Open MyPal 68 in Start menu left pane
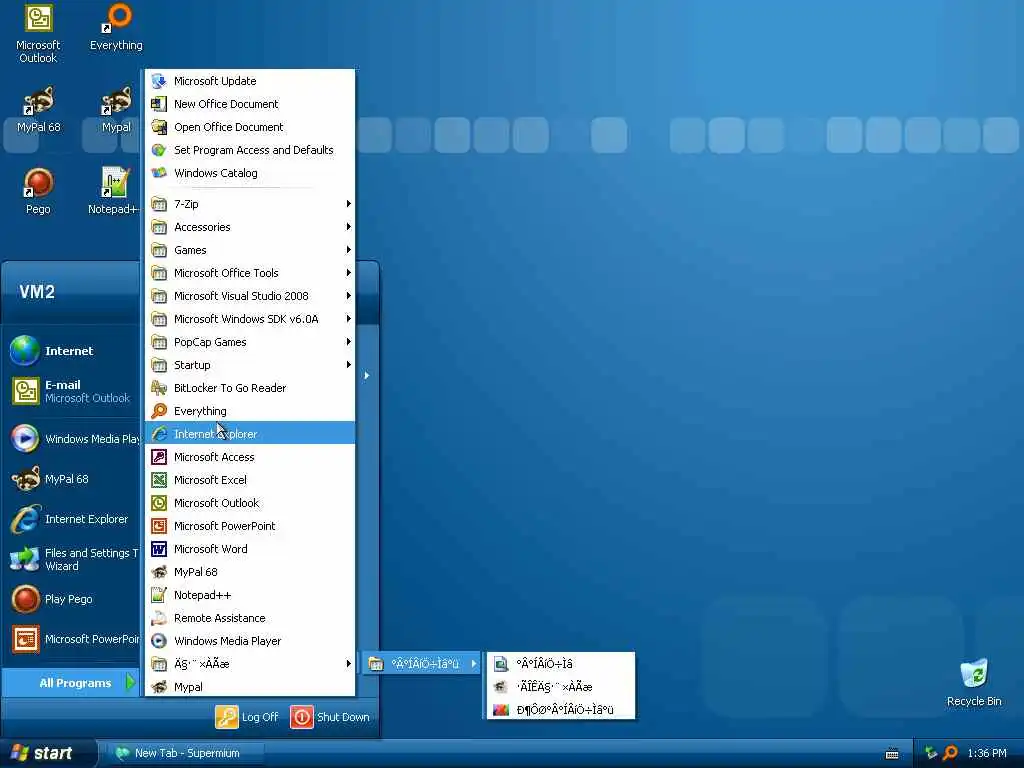Viewport: 1024px width, 768px height. point(71,479)
